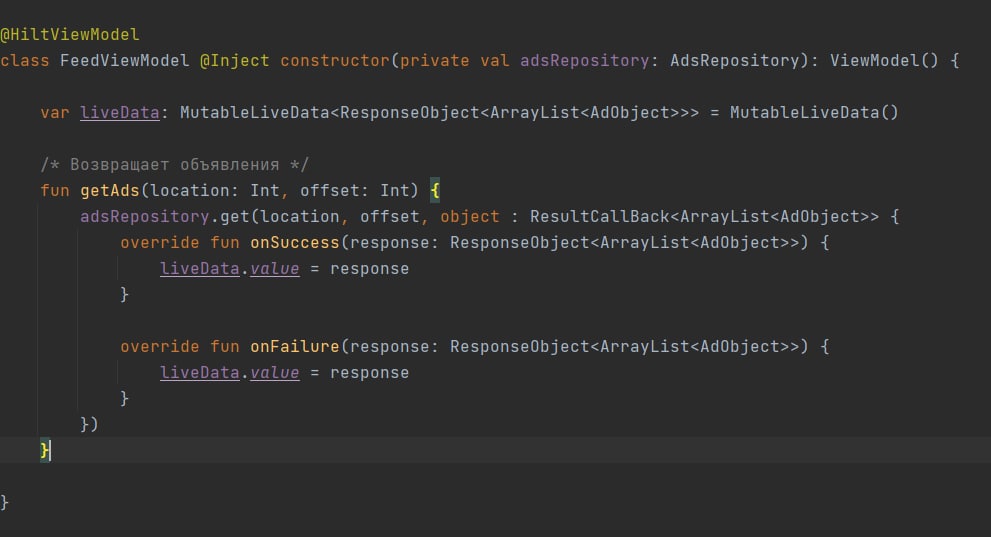Viewport: 991px width, 537px height.
Task: Click the Russian comment line
Action: [x=174, y=165]
